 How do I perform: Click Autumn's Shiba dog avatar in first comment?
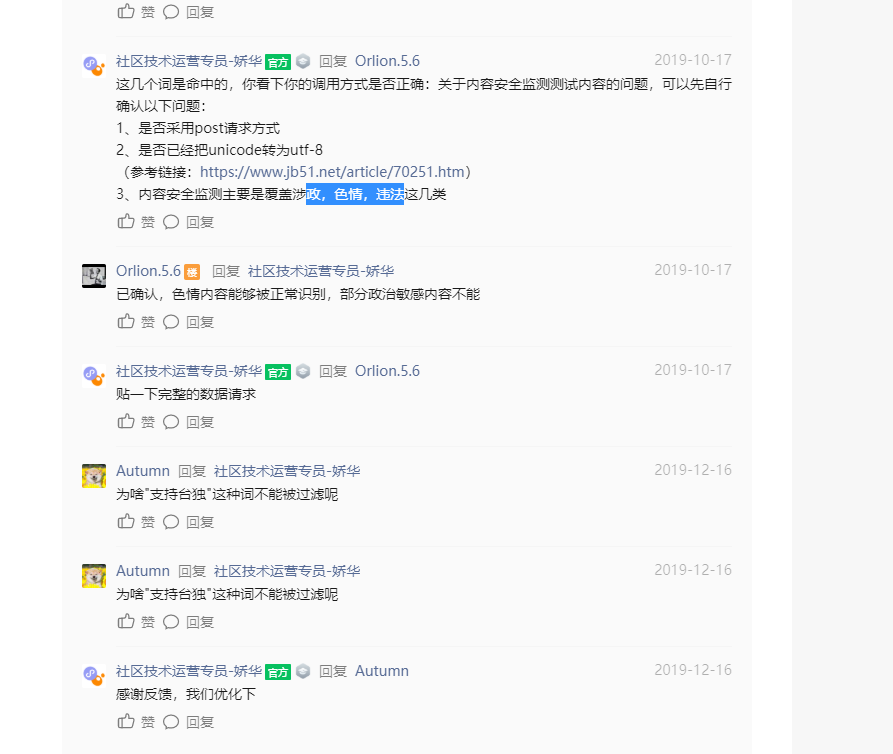[94, 476]
